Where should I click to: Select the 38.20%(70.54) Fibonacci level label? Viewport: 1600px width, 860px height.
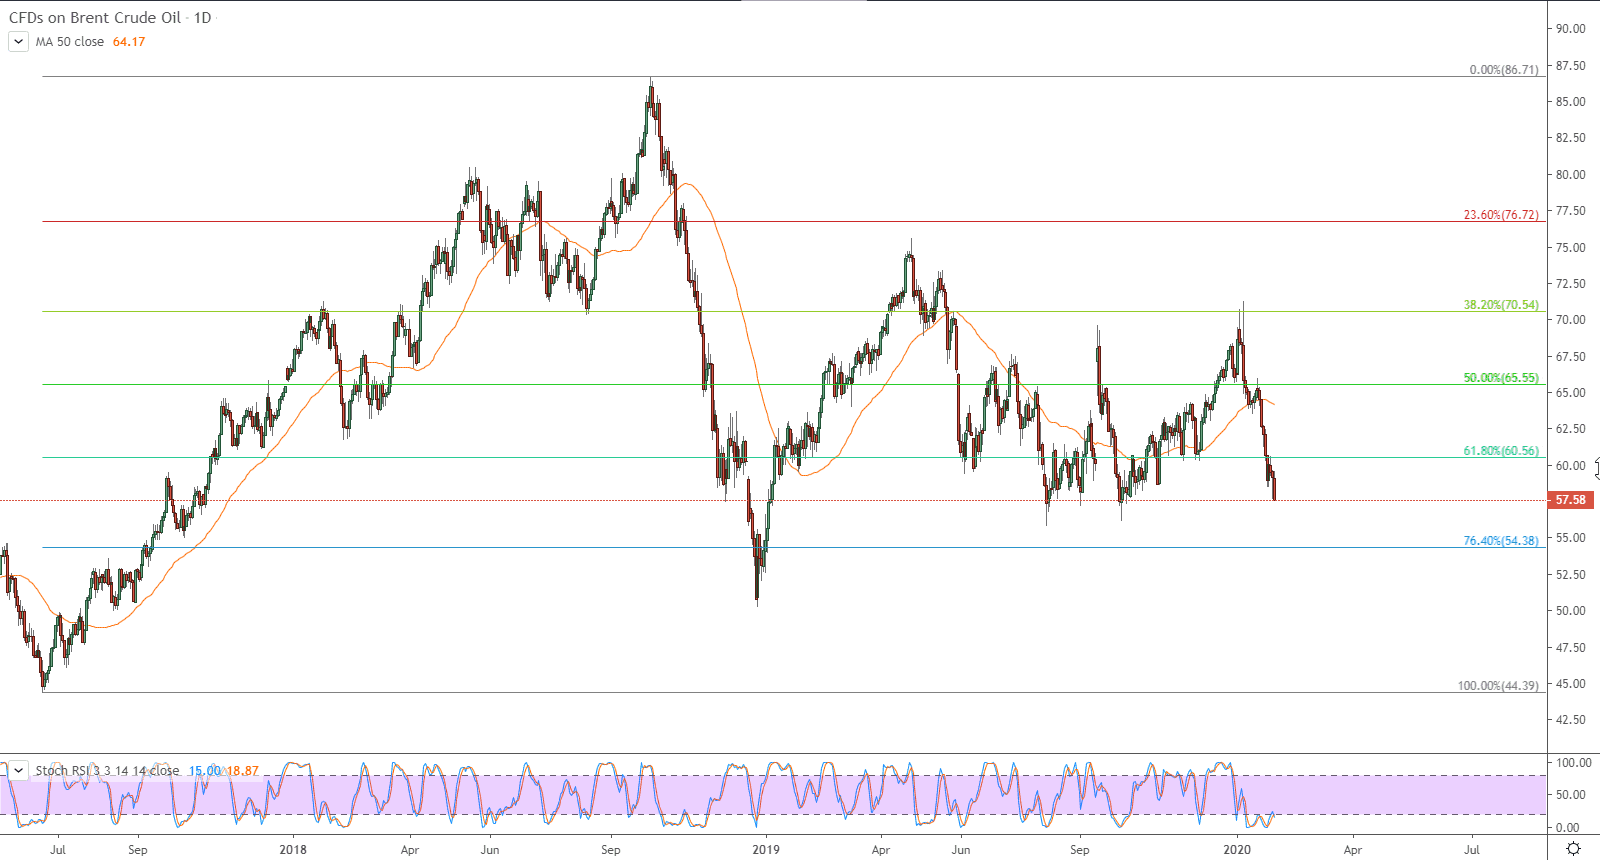tap(1501, 305)
